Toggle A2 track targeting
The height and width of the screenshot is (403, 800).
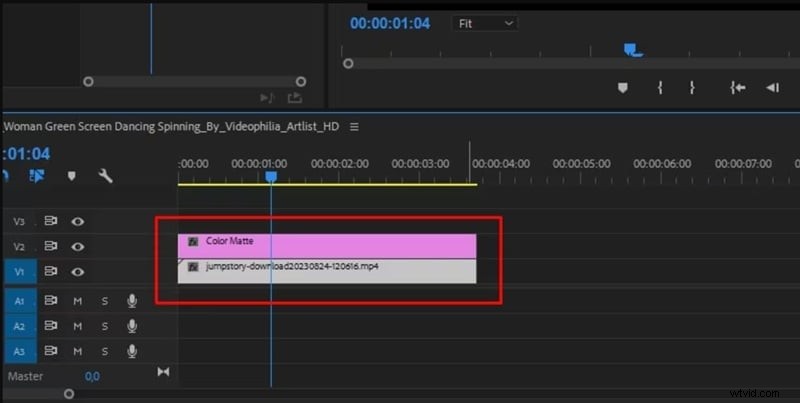click(x=20, y=326)
